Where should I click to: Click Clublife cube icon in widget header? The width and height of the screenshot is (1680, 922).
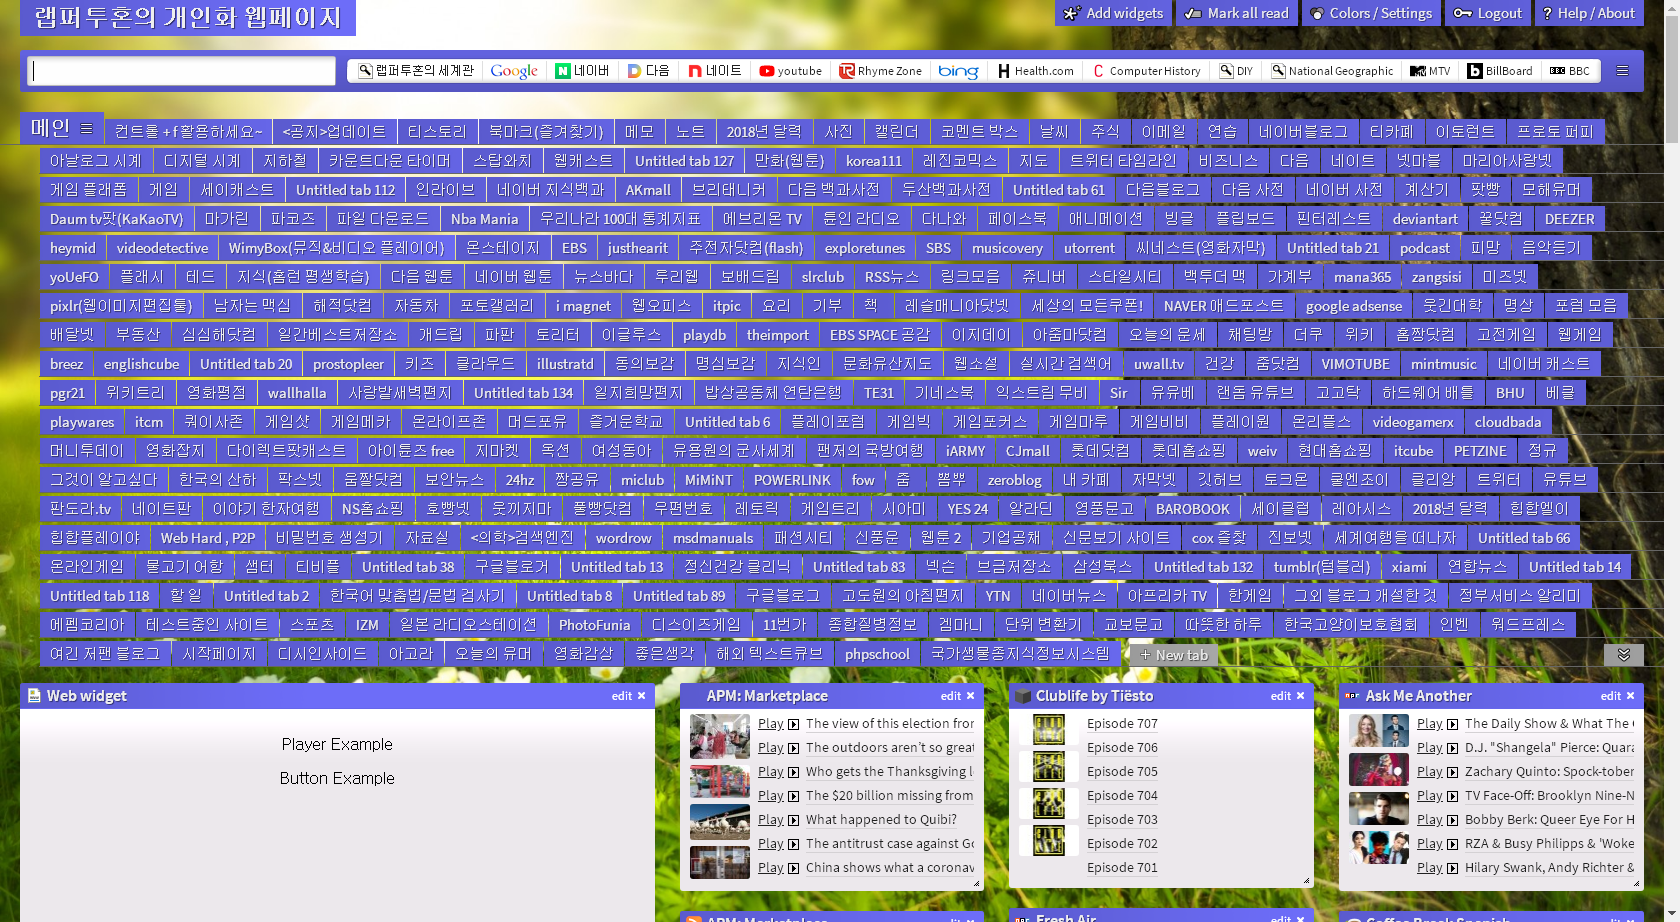point(1023,695)
